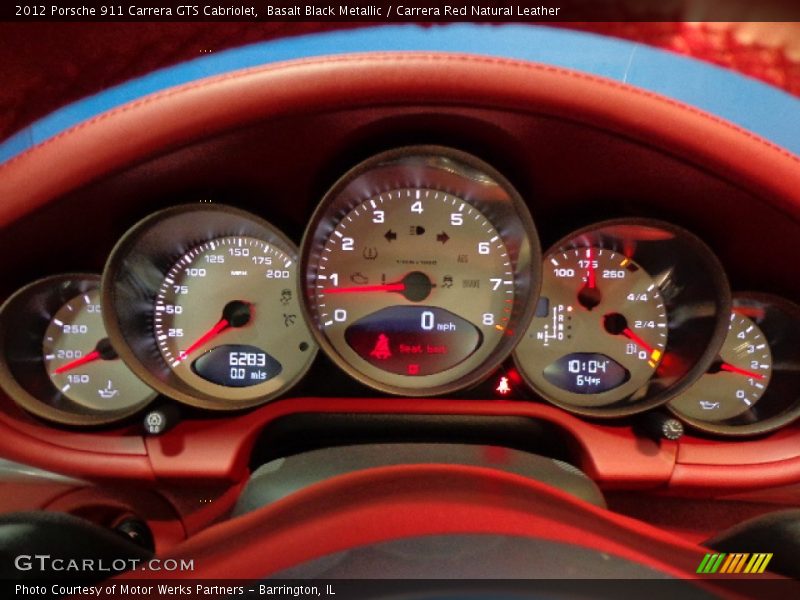Click the tire pressure warning icon
800x600 pixels.
370,253
